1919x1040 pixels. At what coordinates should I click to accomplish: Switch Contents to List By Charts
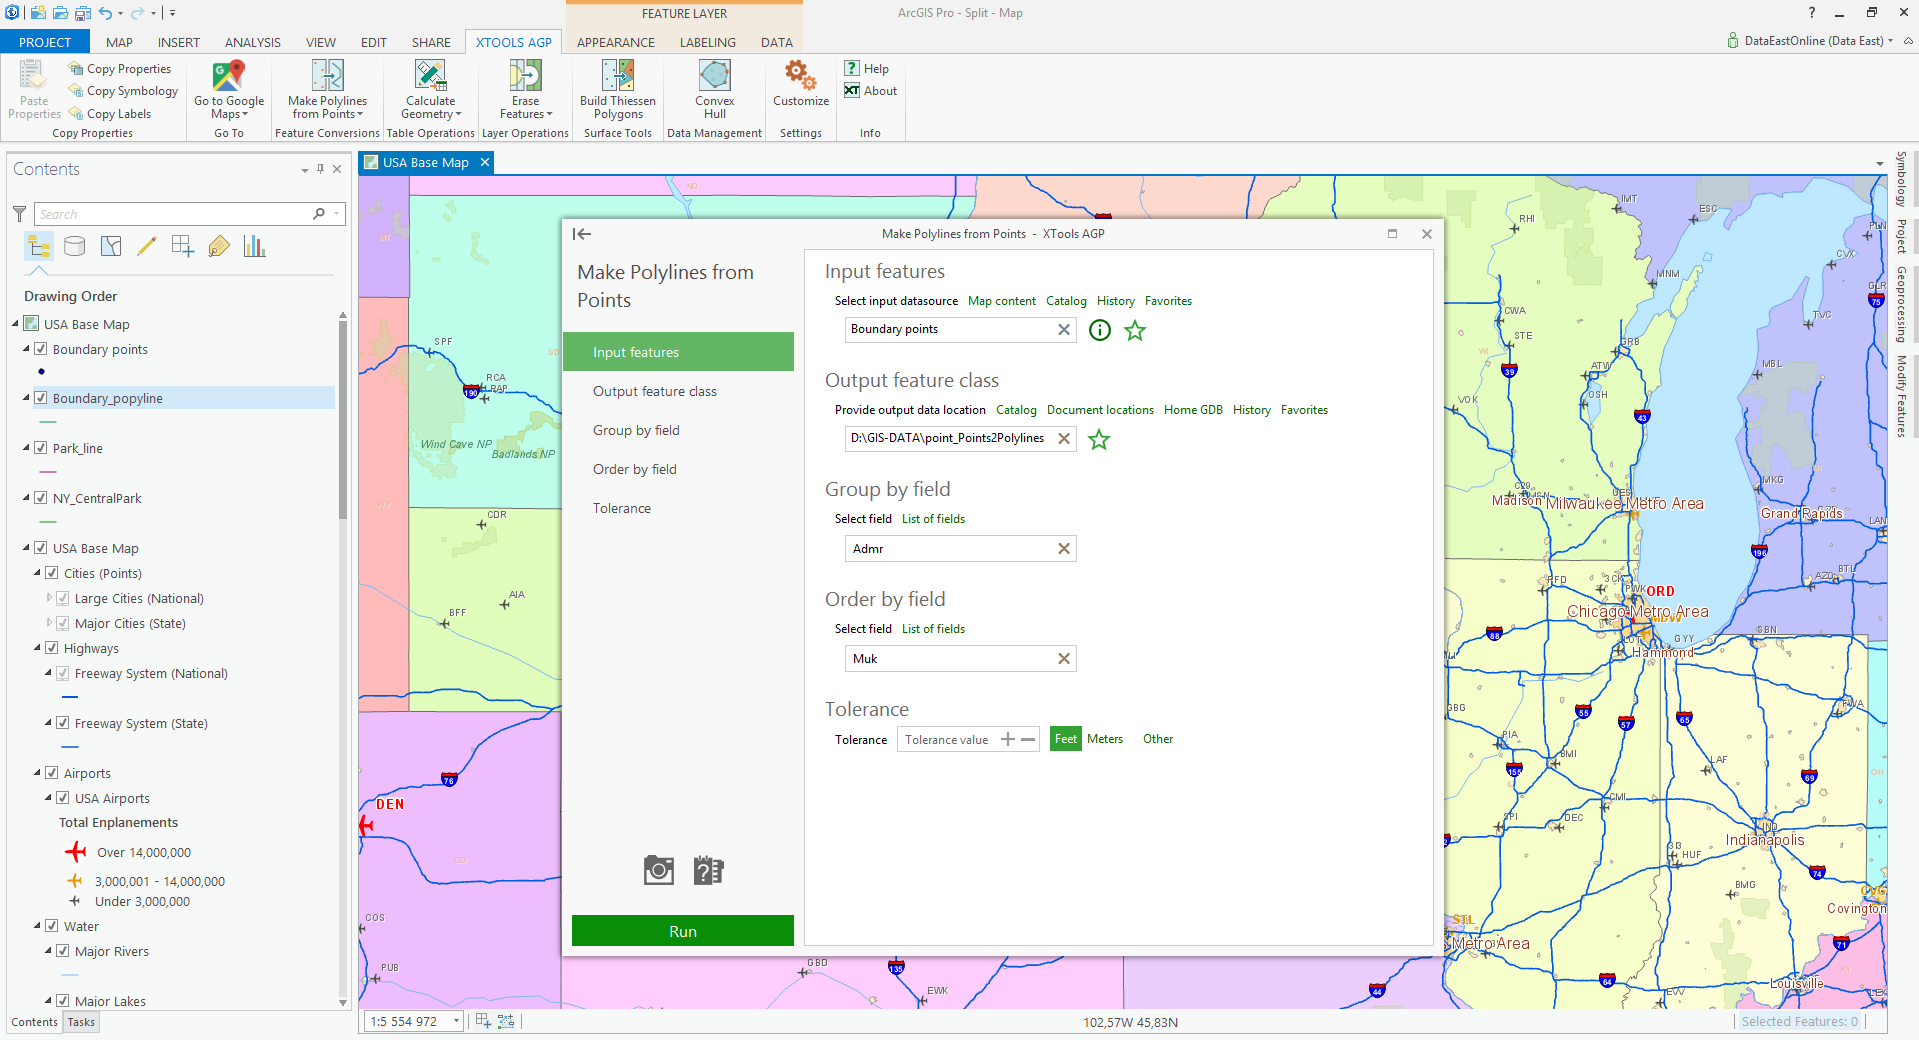(255, 246)
